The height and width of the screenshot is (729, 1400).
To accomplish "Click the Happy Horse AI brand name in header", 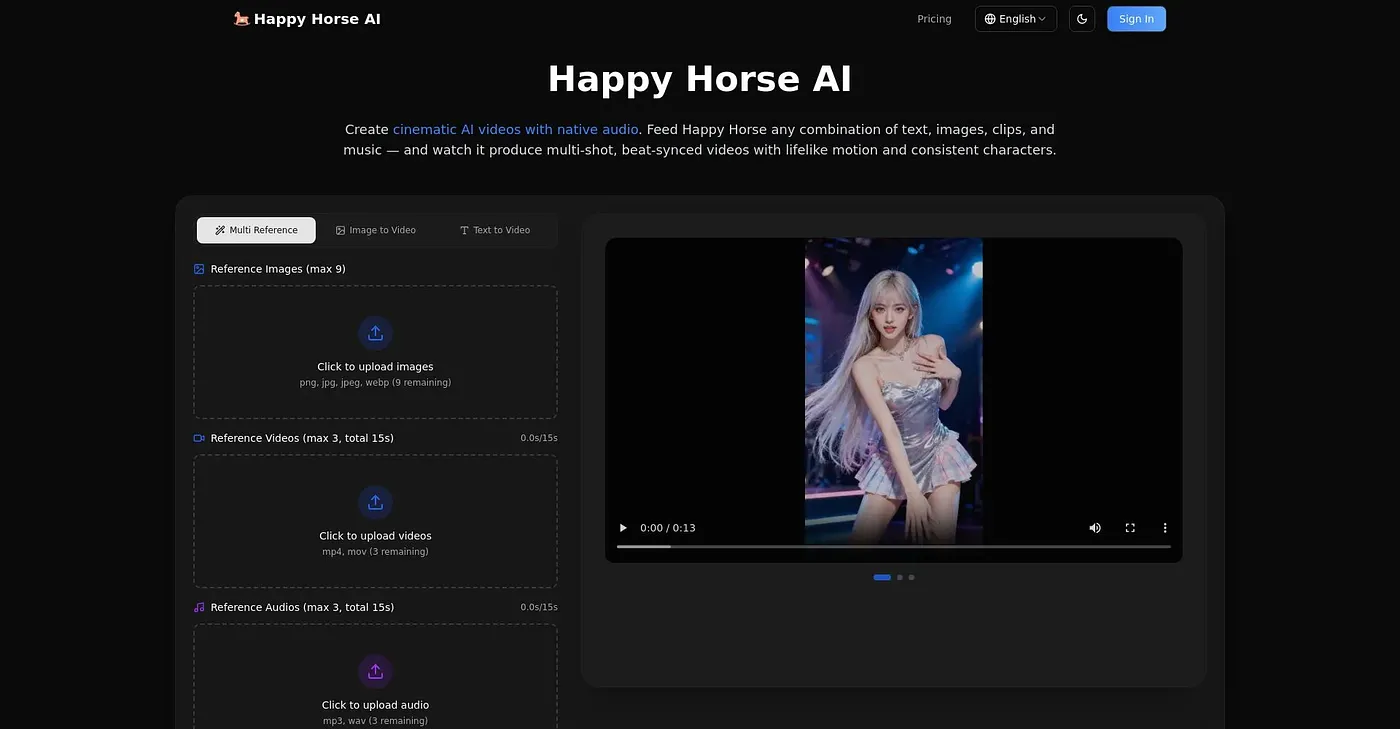I will (x=317, y=19).
